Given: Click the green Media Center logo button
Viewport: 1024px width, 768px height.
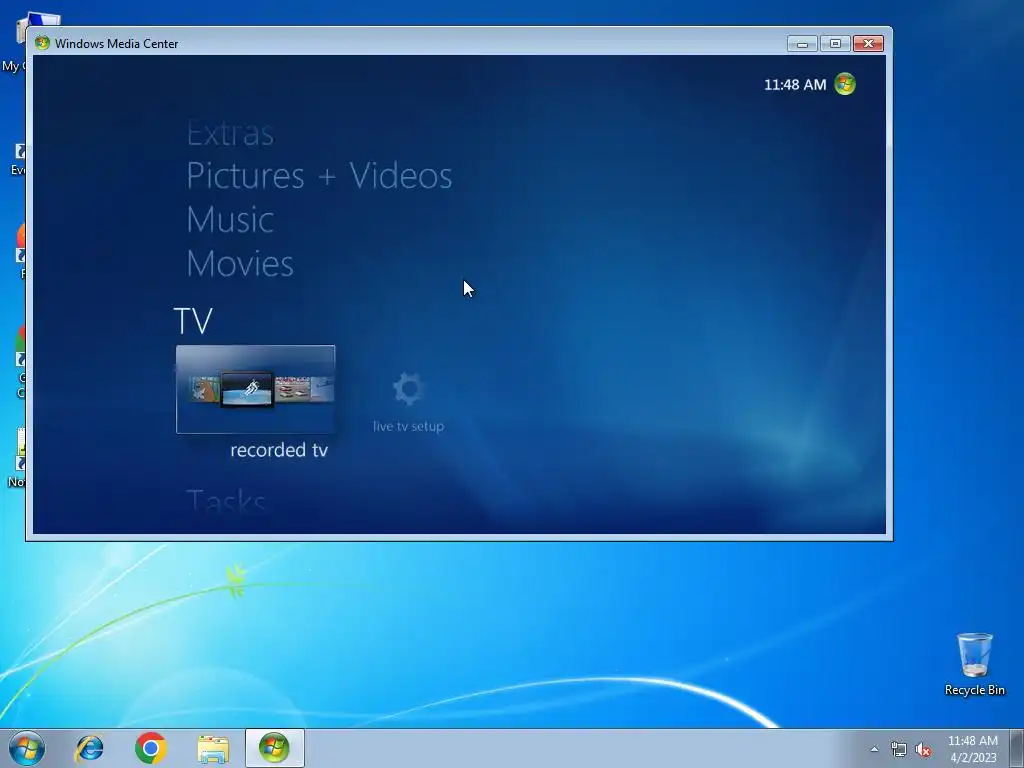Looking at the screenshot, I should point(845,84).
